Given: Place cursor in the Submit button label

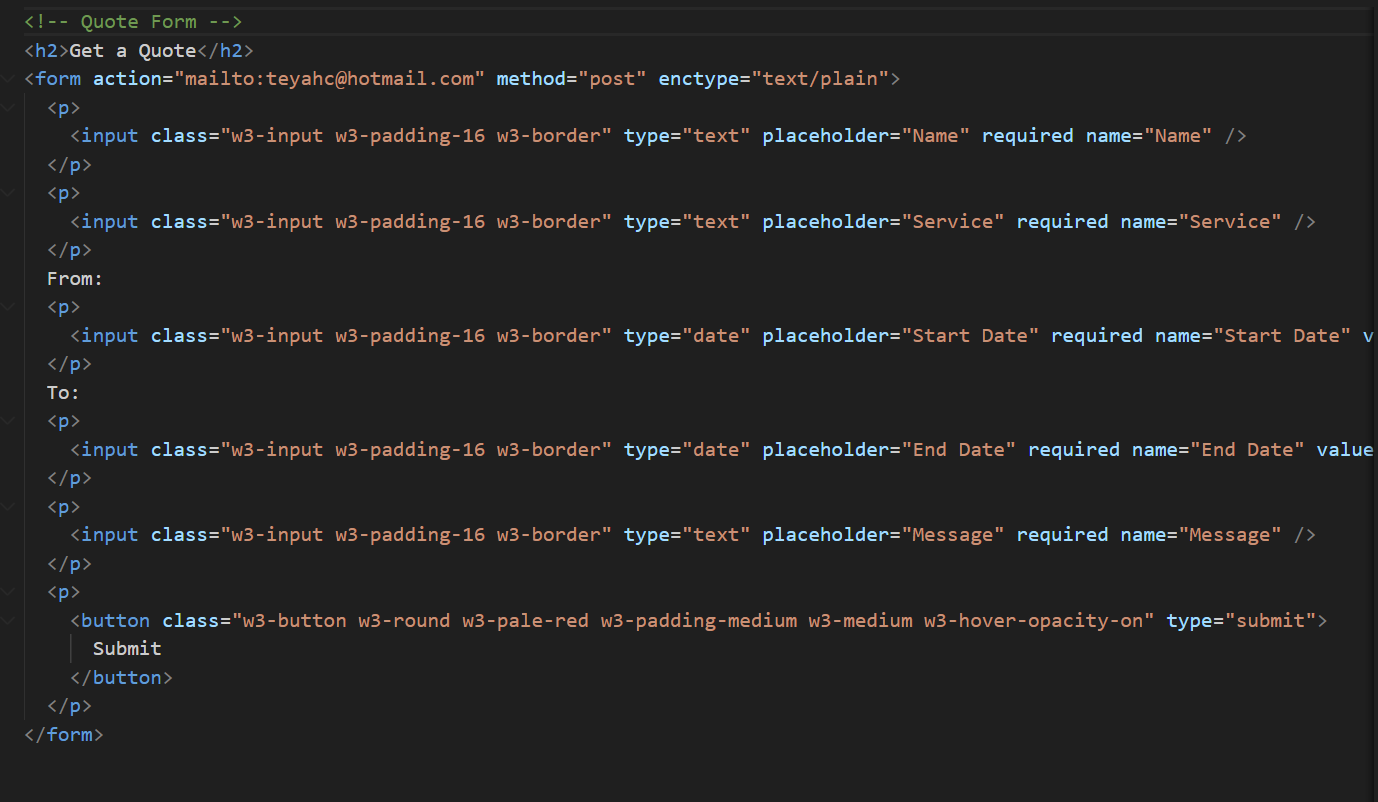Looking at the screenshot, I should [126, 648].
